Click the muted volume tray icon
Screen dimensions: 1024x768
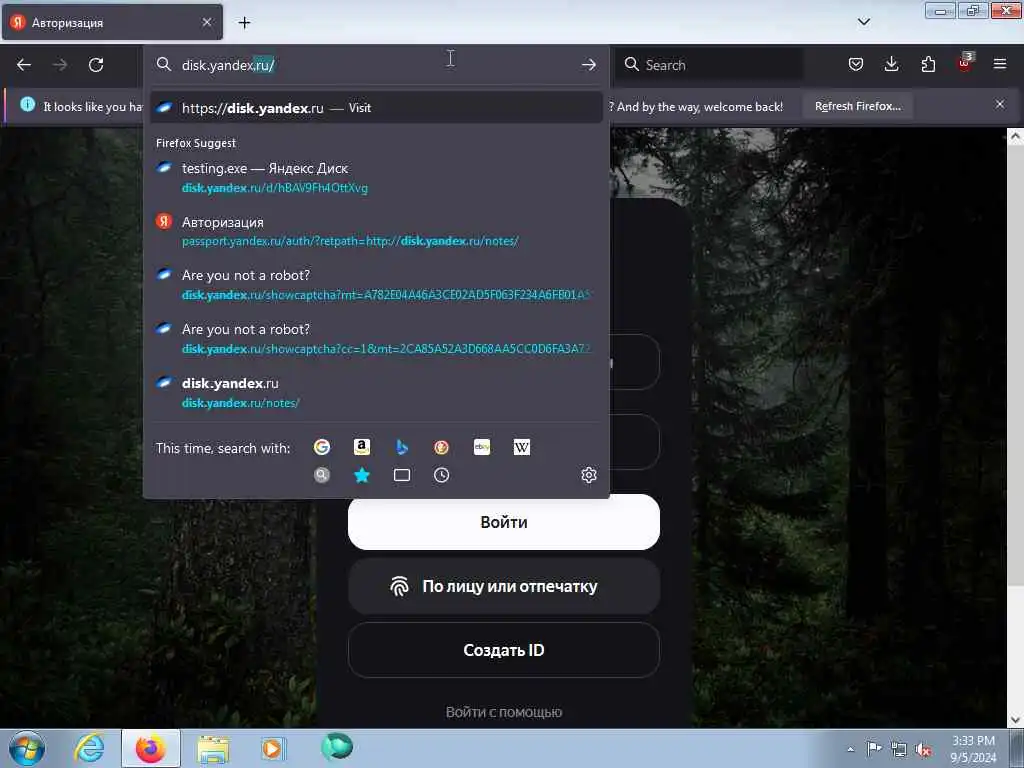click(x=923, y=749)
